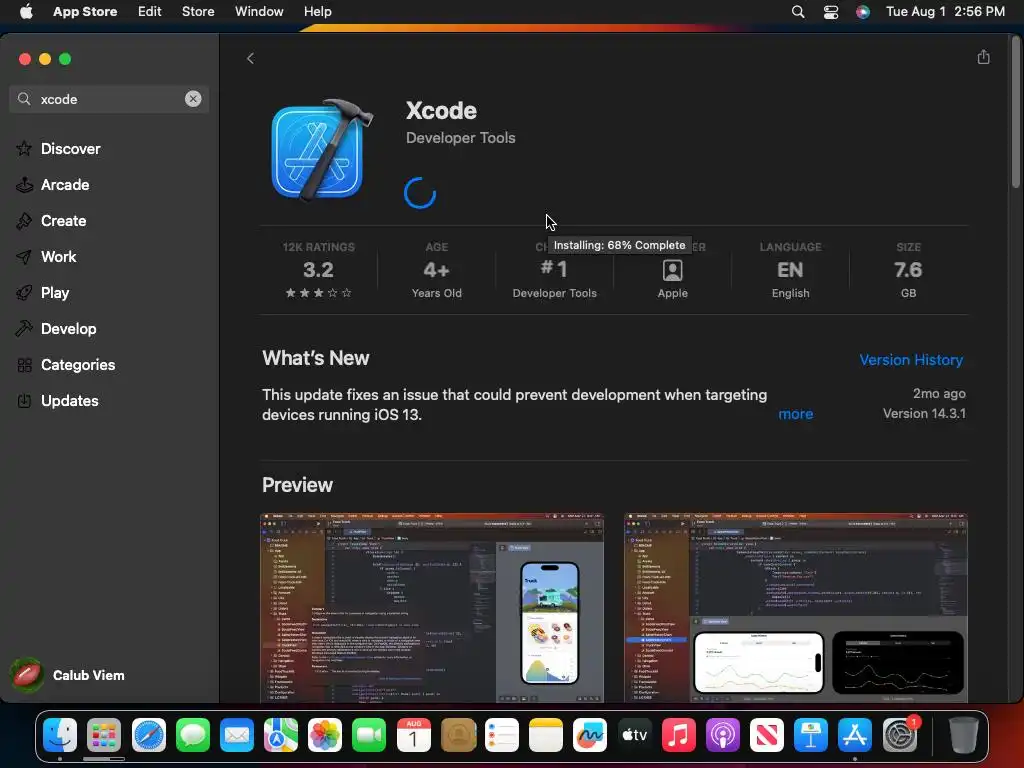The image size is (1024, 768).
Task: Open Finder from the Dock
Action: point(60,735)
